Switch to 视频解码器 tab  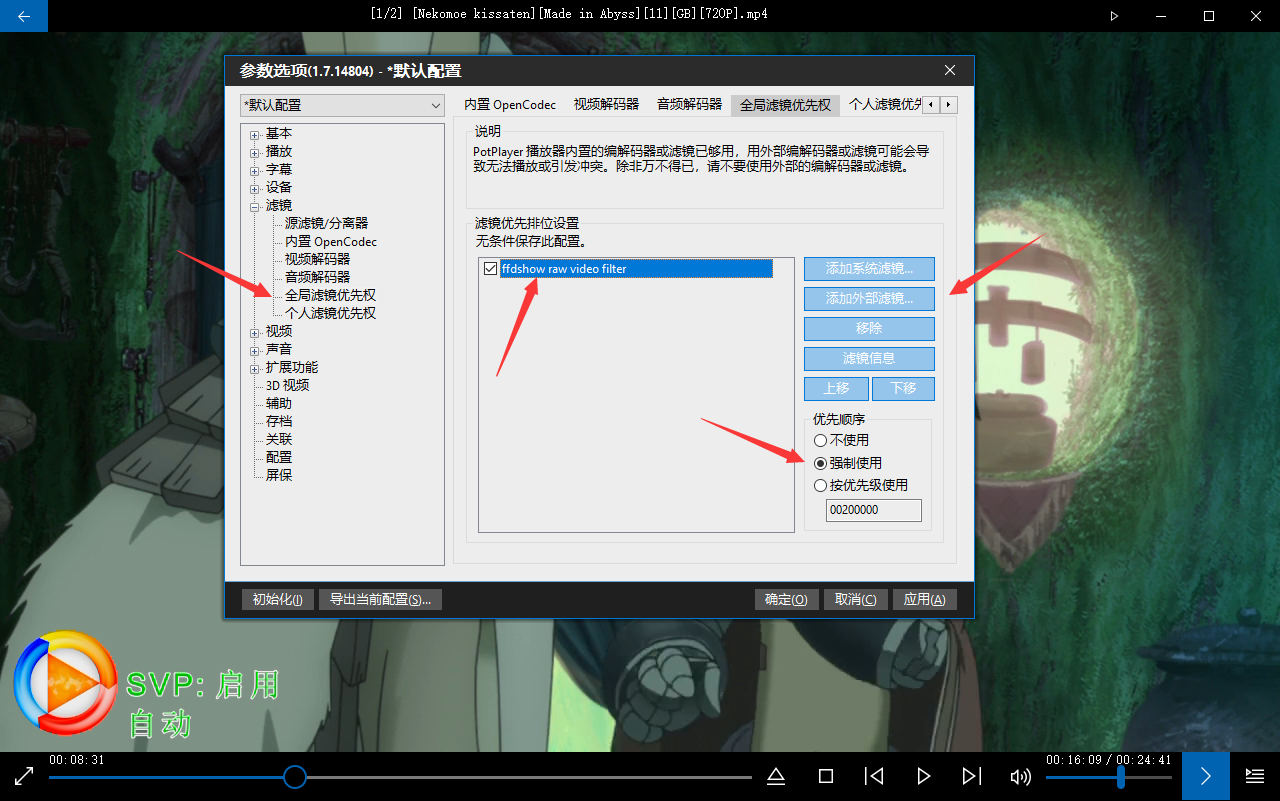pos(606,104)
